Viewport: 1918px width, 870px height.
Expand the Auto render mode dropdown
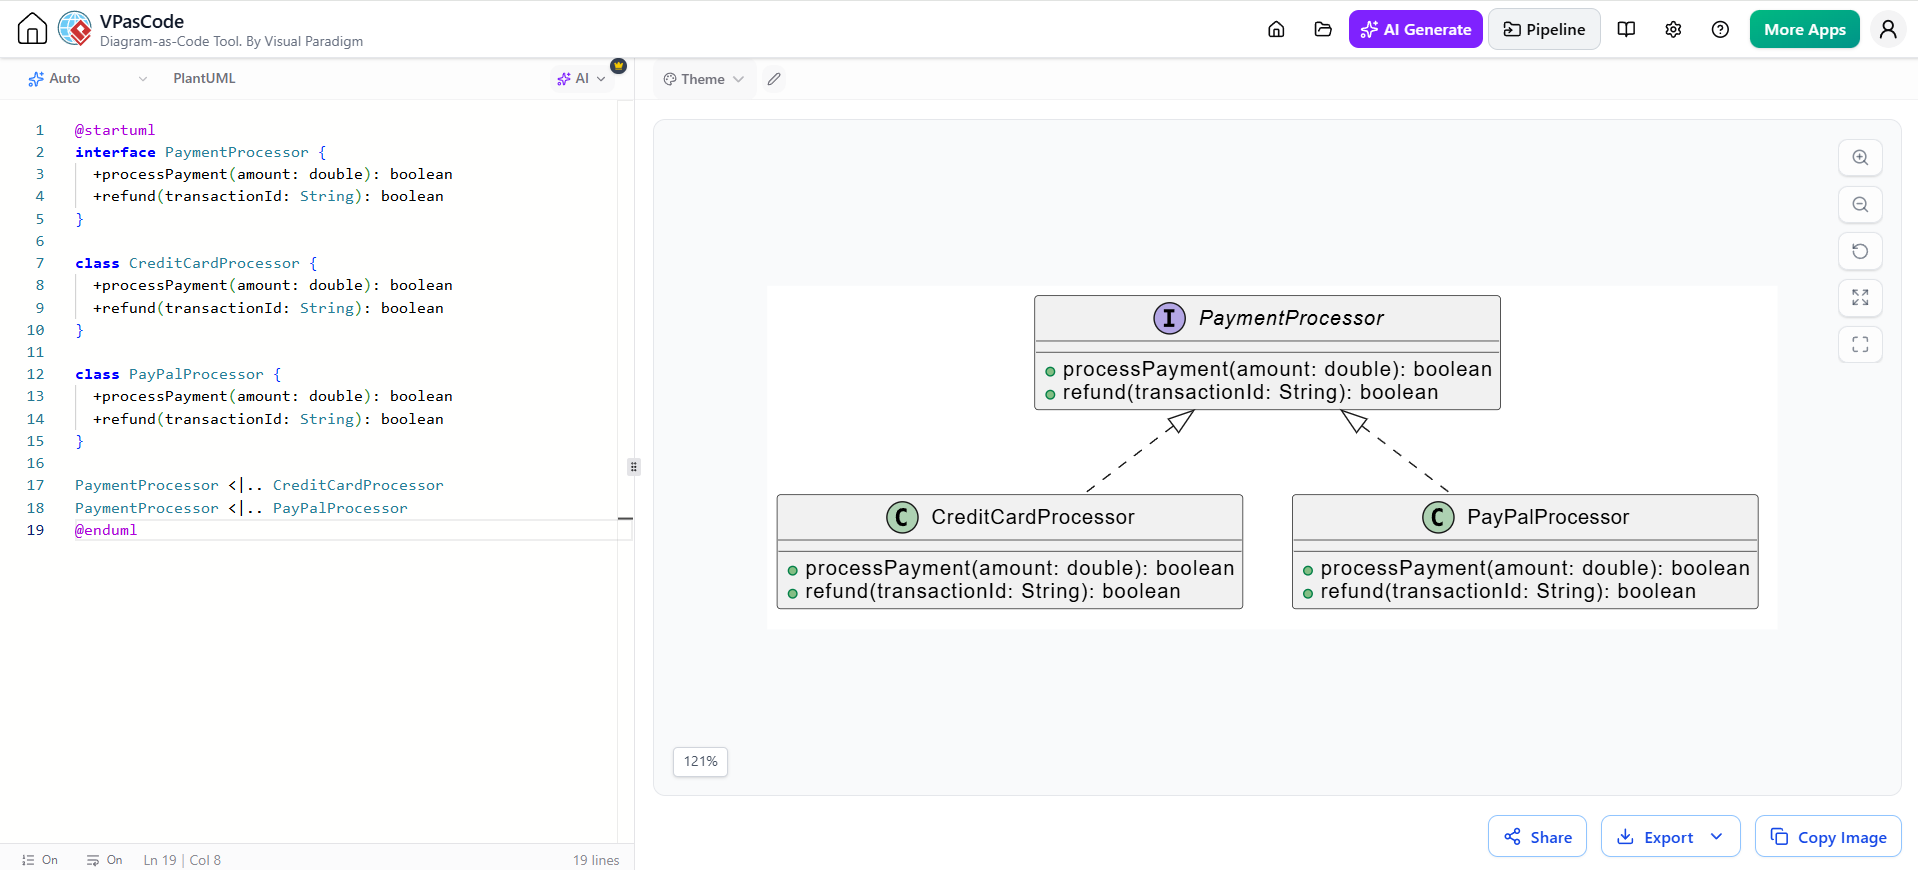(x=87, y=78)
